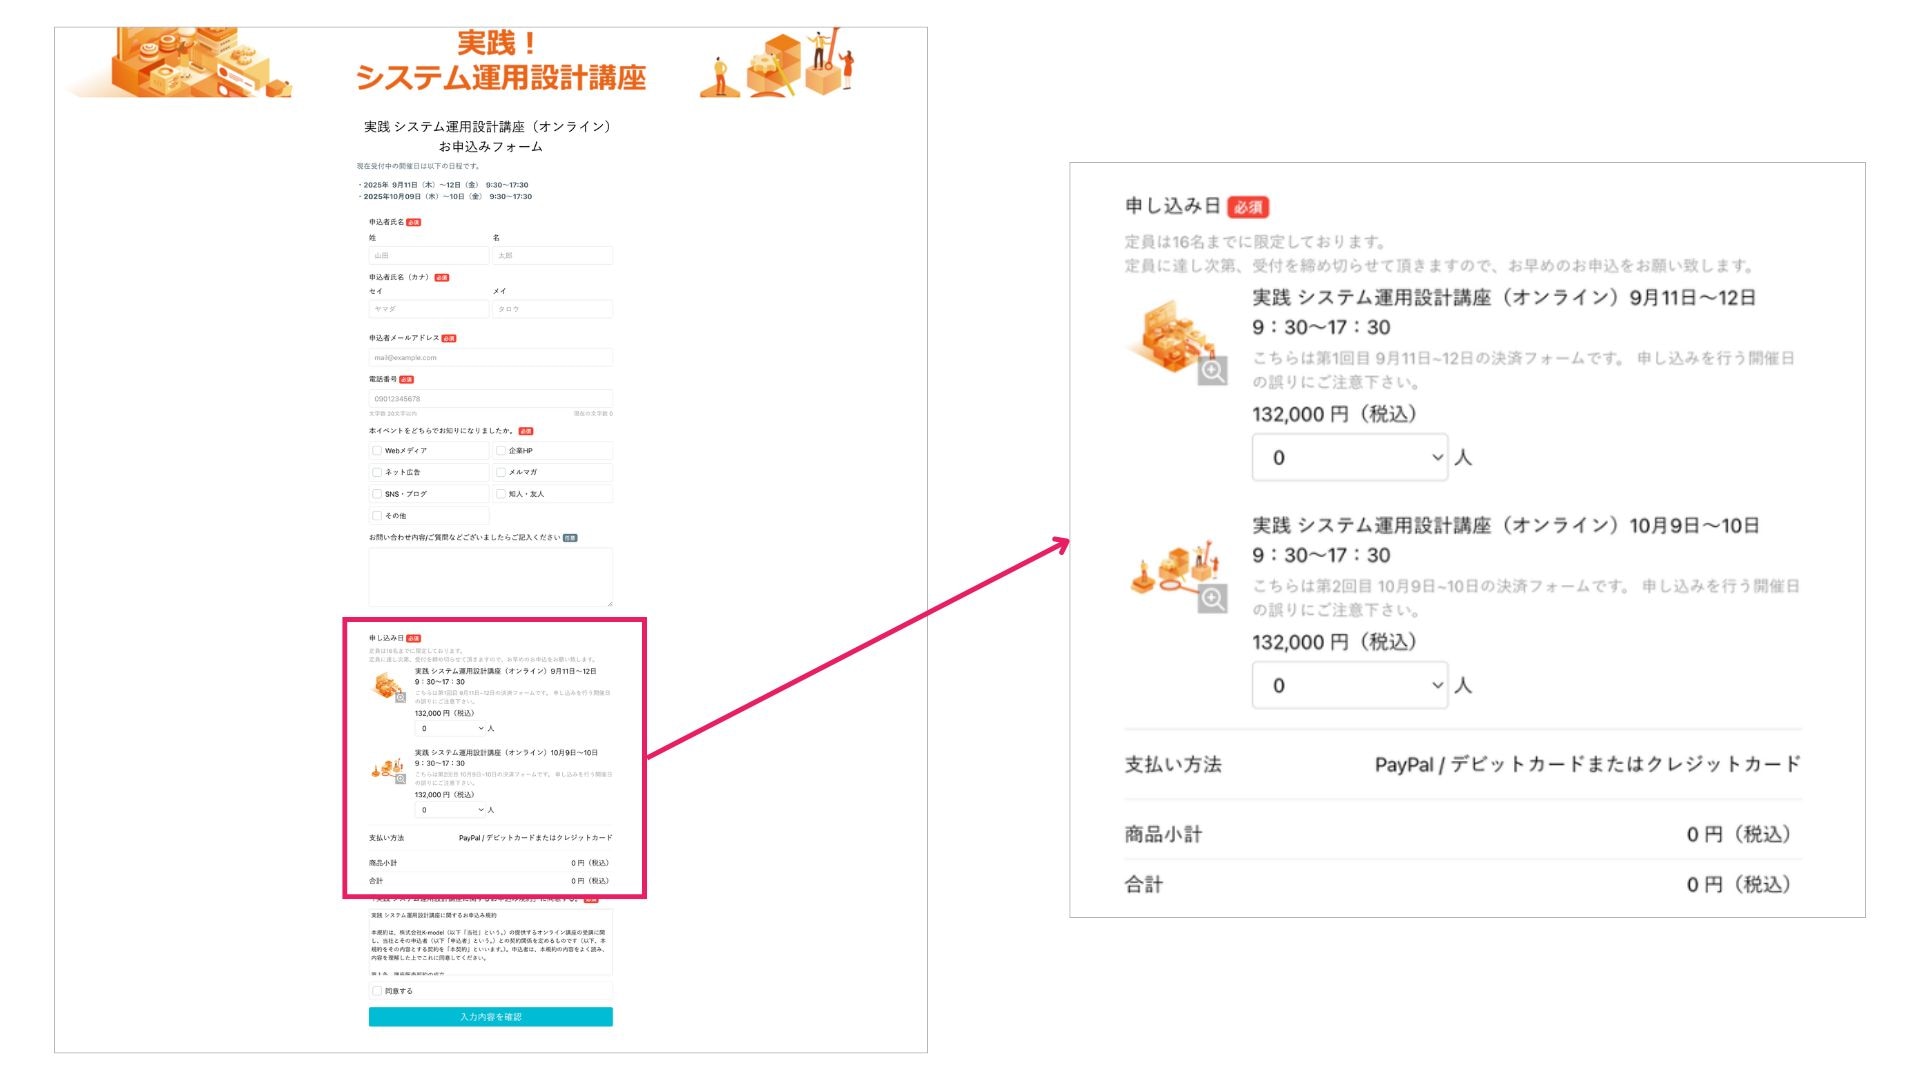Select the その他 checkbox
The image size is (1920, 1080).
377,516
